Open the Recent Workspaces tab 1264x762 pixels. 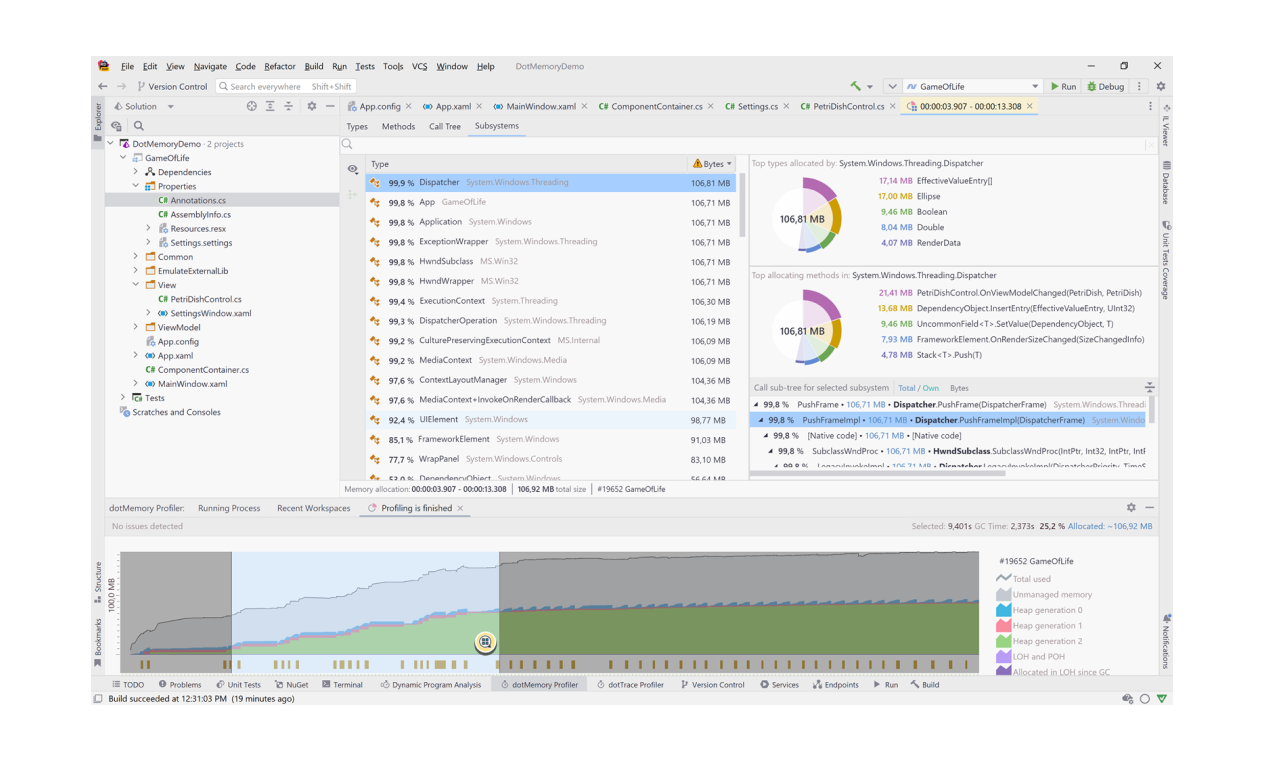(x=313, y=508)
